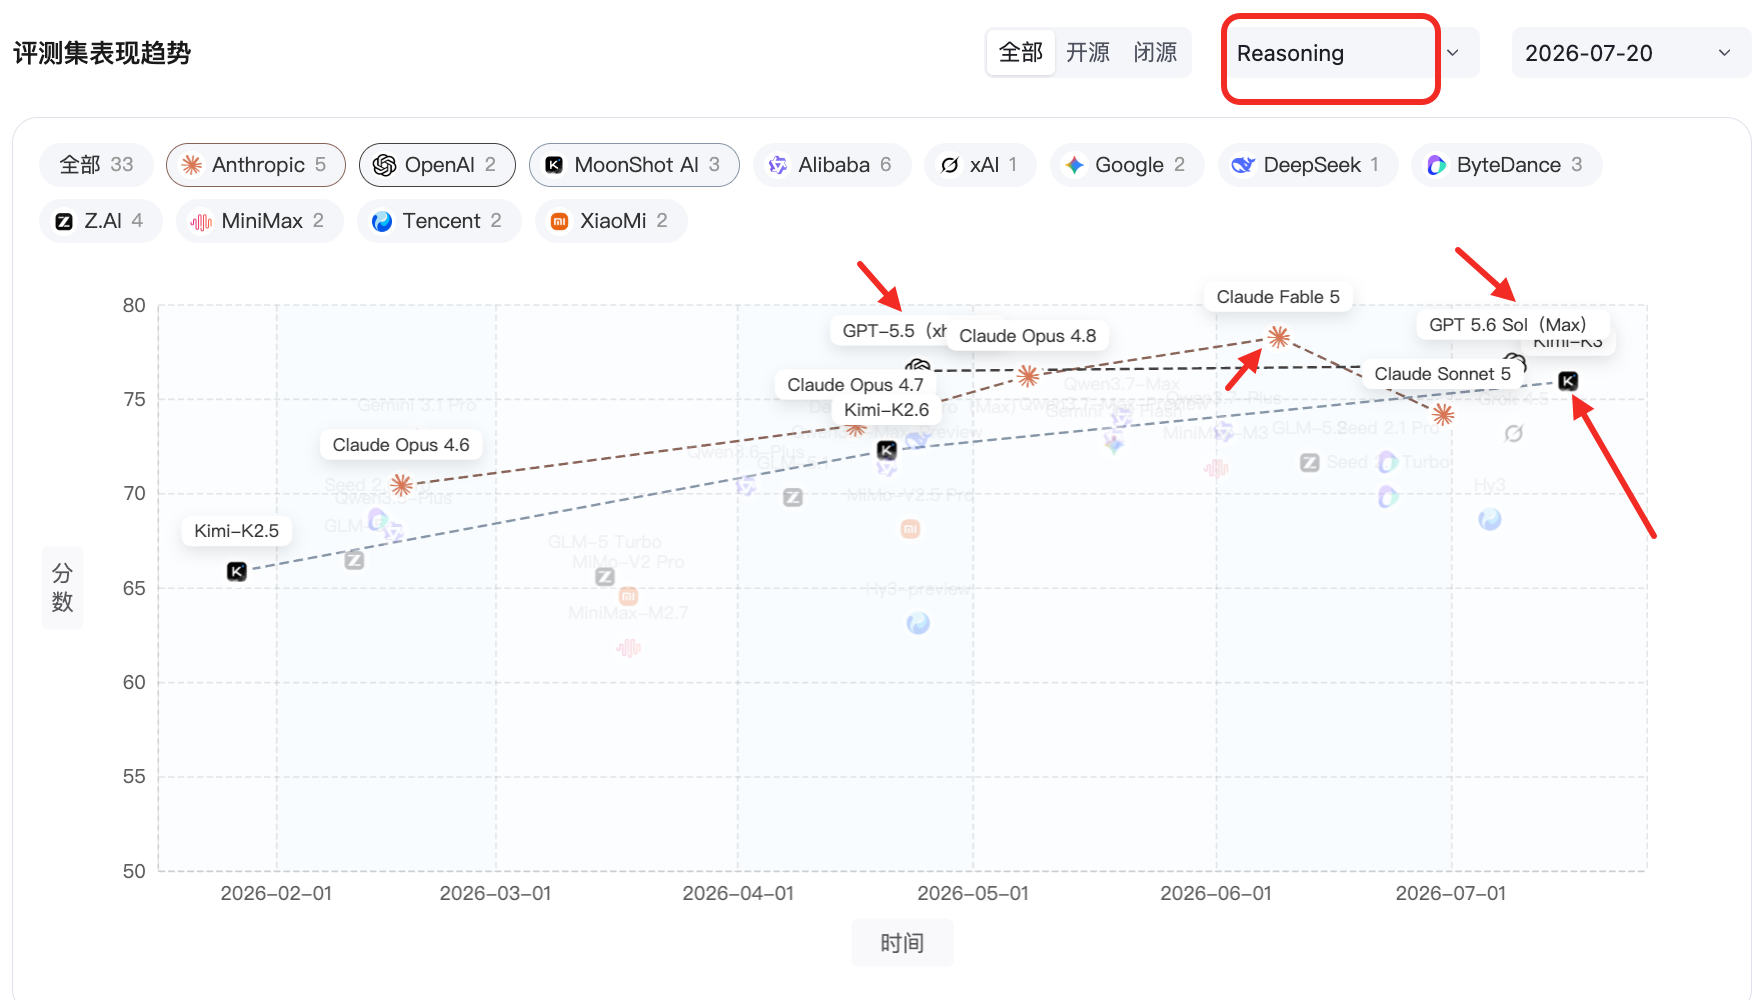Image resolution: width=1764 pixels, height=1000 pixels.
Task: Click the Claude Fable 5 label
Action: tap(1278, 297)
